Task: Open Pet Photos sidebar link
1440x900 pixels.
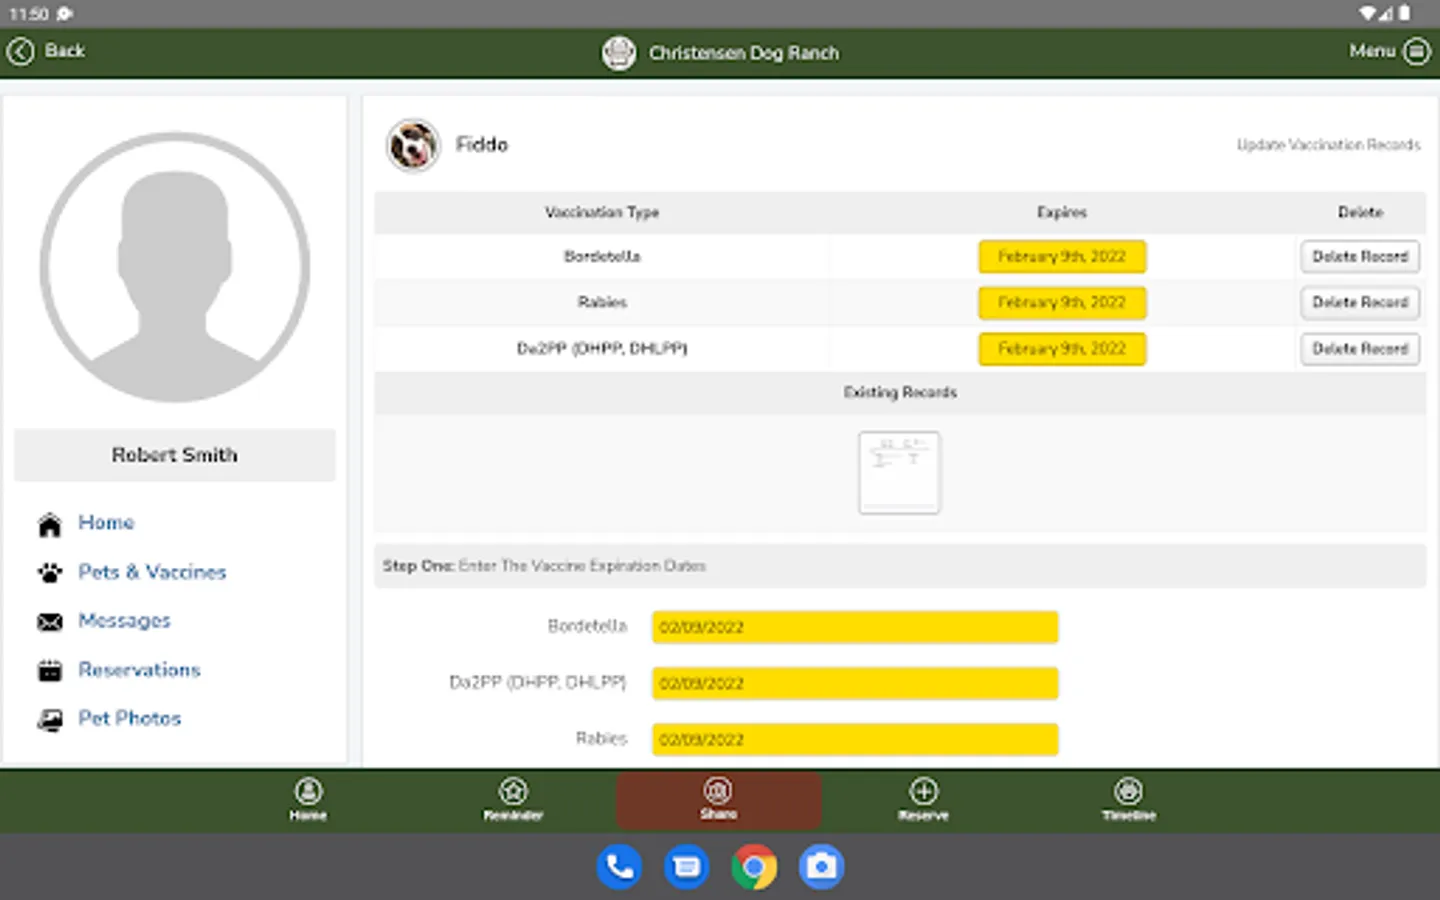Action: coord(129,718)
